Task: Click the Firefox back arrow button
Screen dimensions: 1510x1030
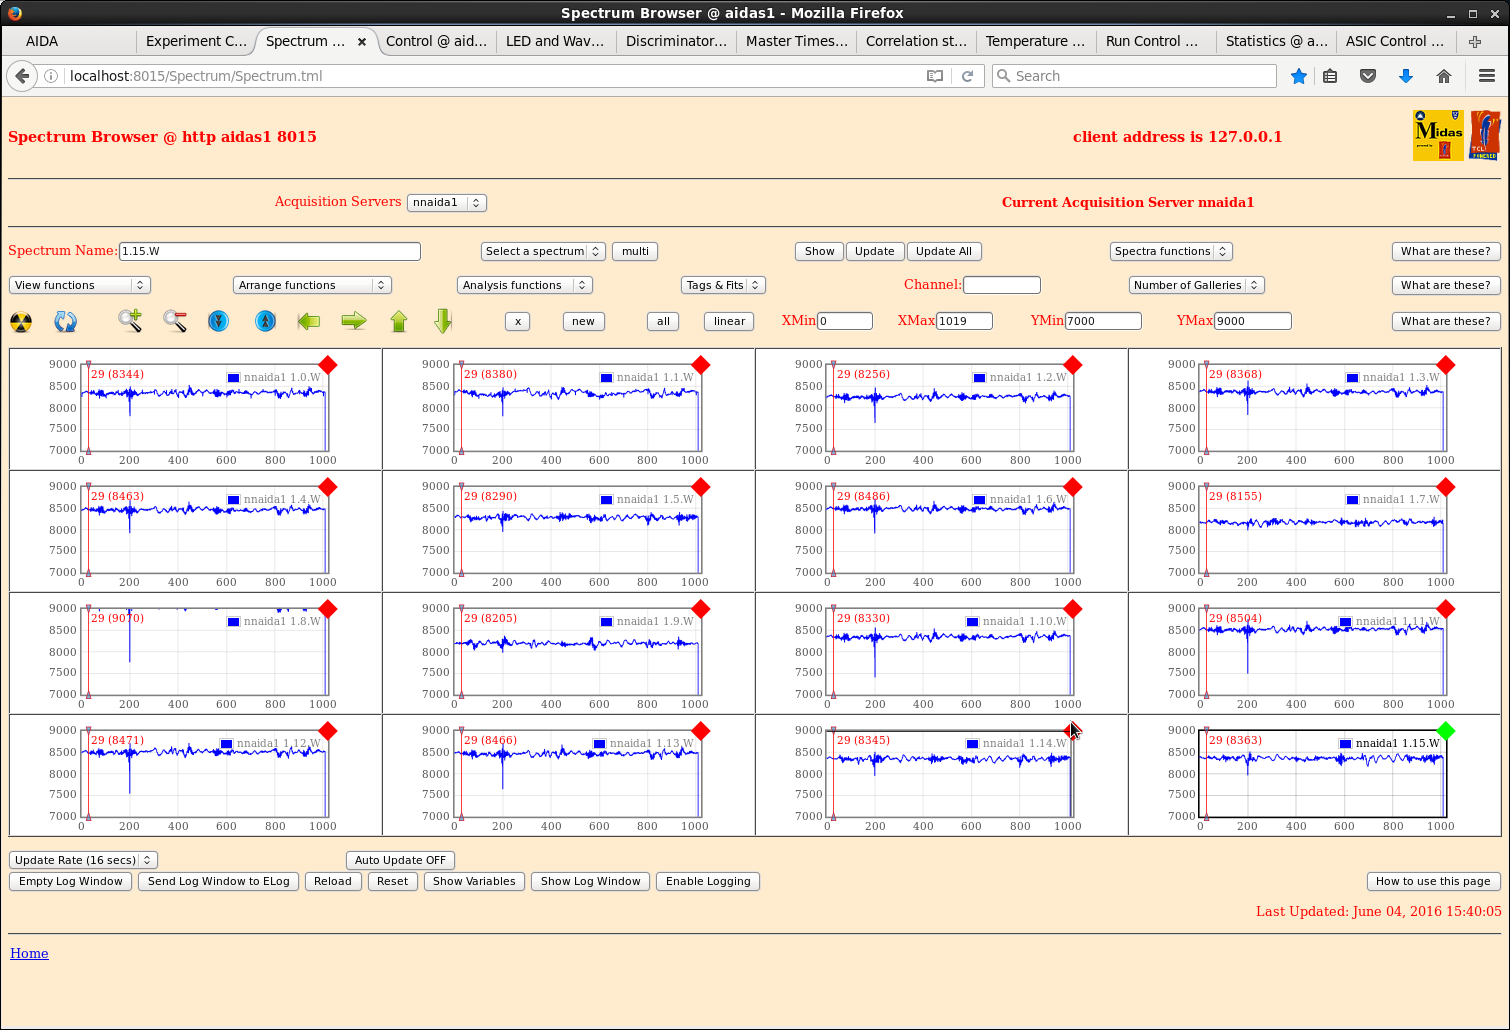Action: pos(22,76)
